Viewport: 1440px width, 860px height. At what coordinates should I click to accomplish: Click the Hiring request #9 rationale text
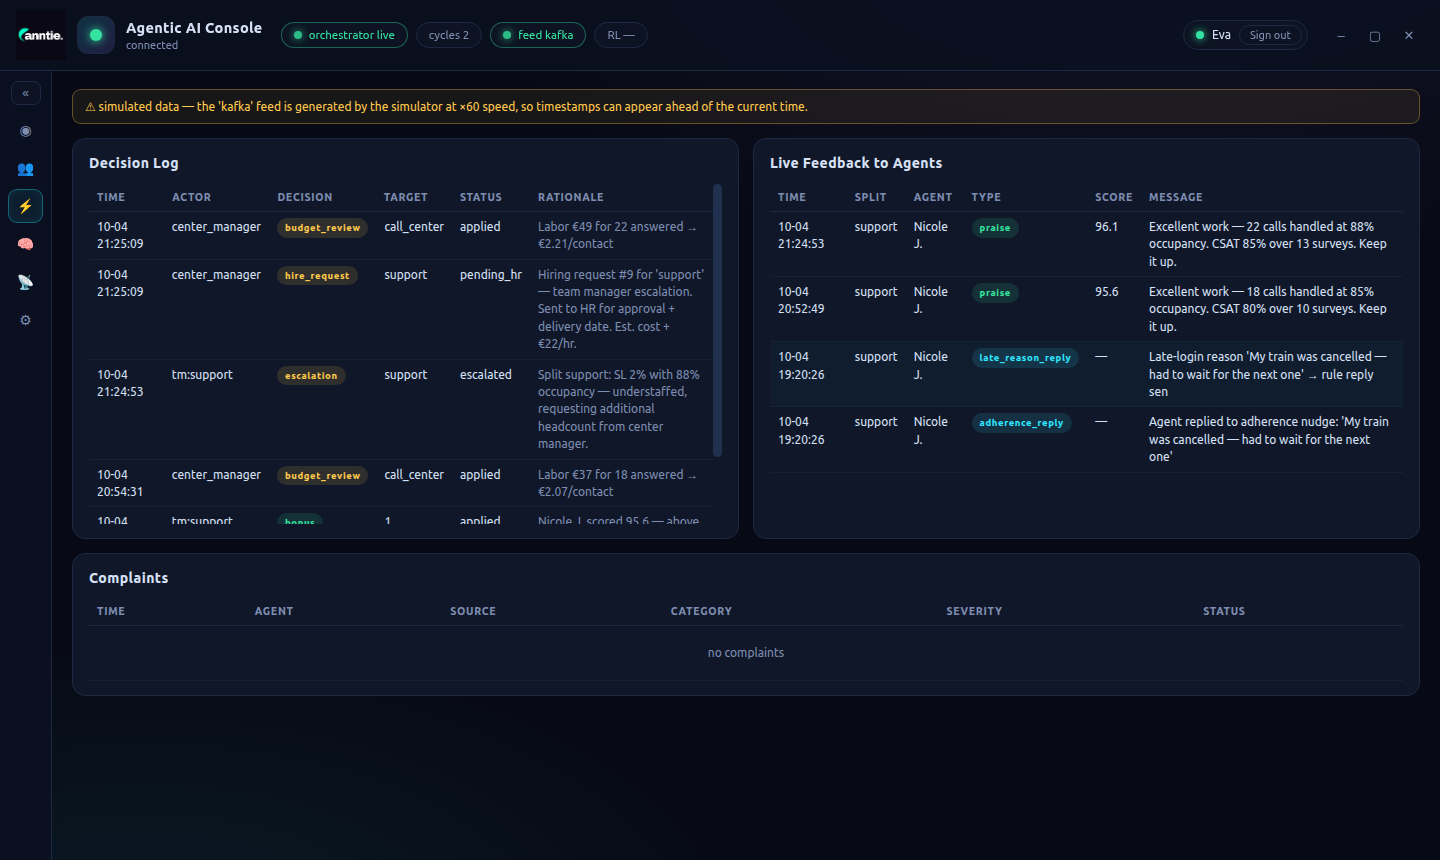pos(621,309)
